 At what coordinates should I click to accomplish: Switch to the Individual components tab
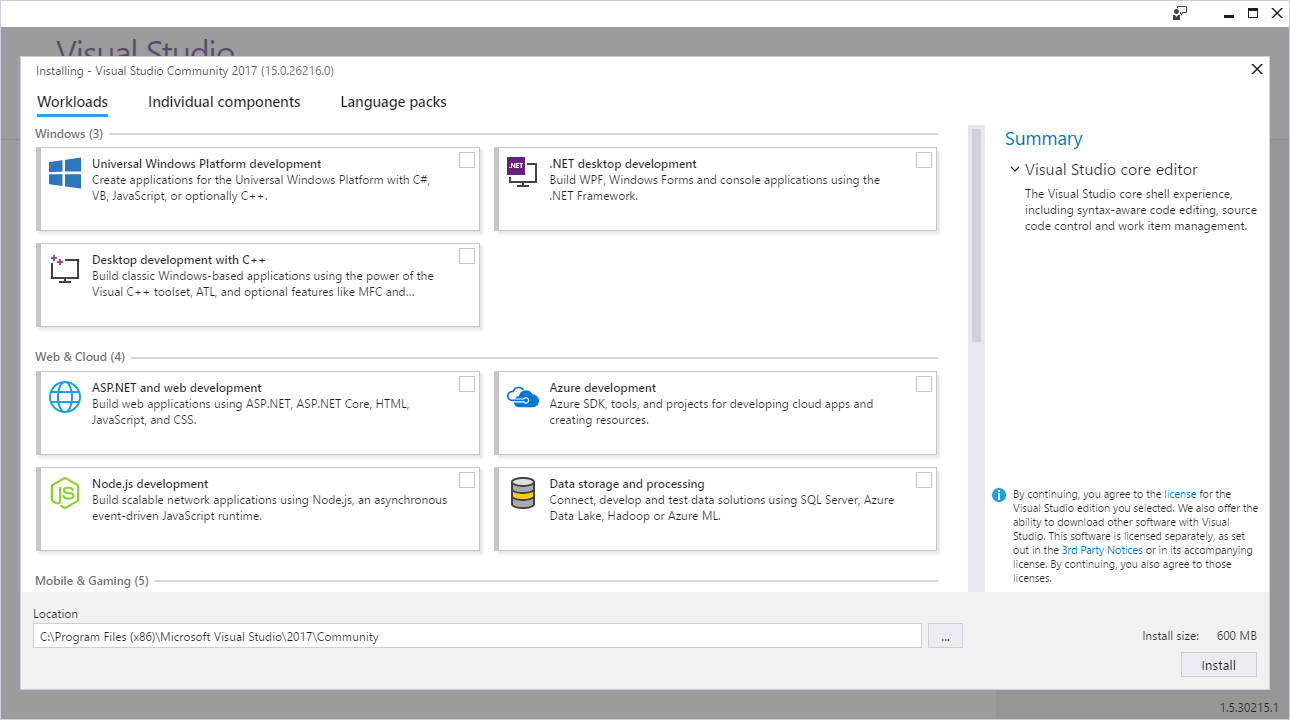224,101
